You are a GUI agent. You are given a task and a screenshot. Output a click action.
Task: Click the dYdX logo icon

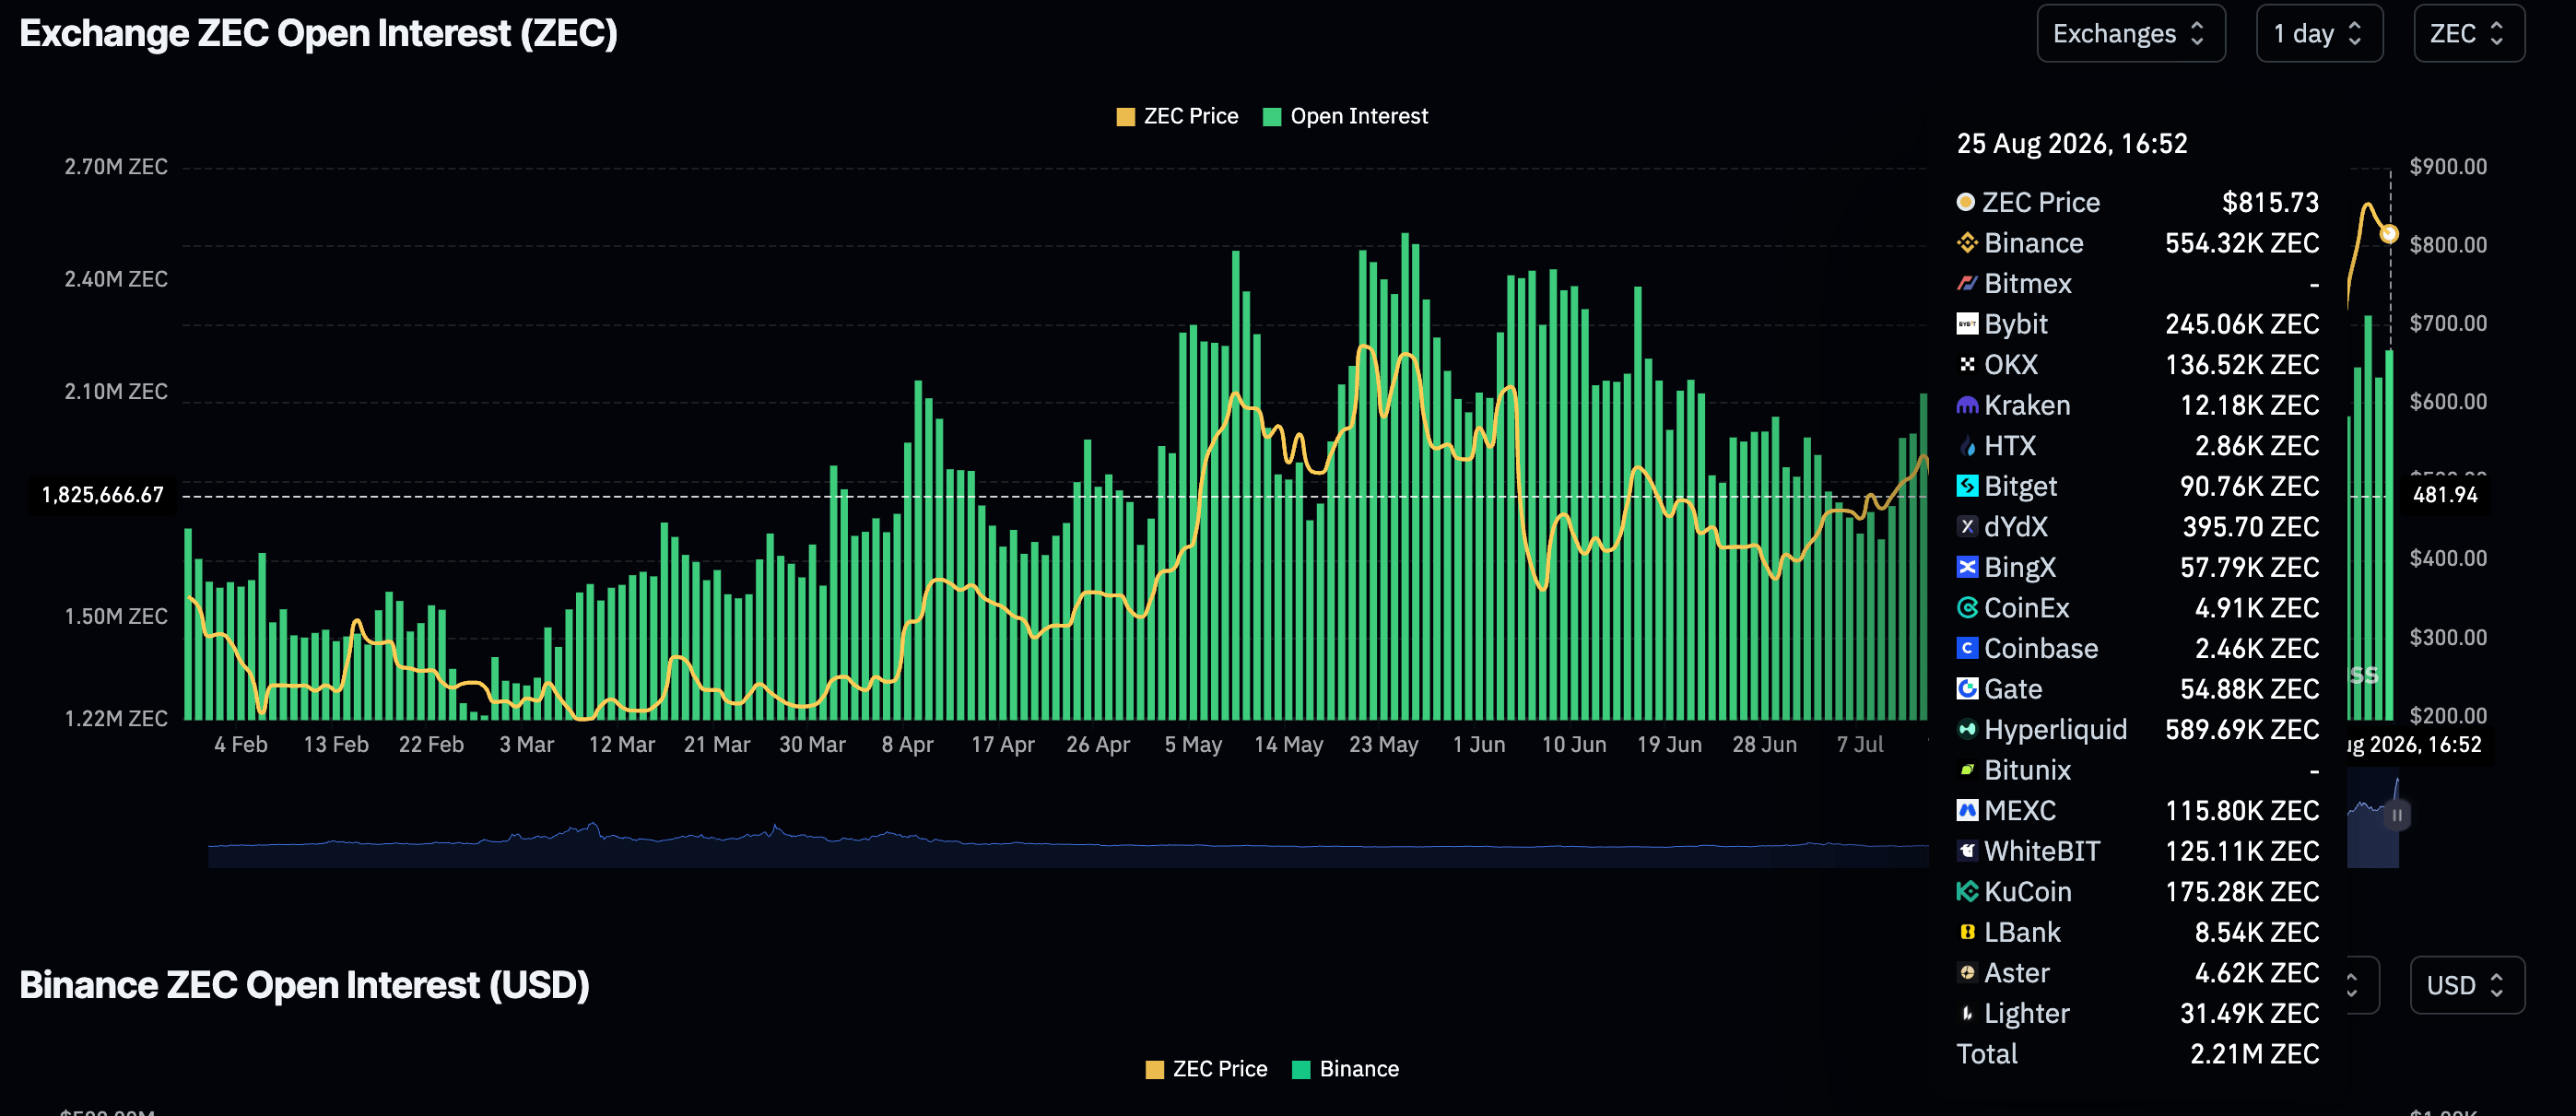click(x=1966, y=527)
